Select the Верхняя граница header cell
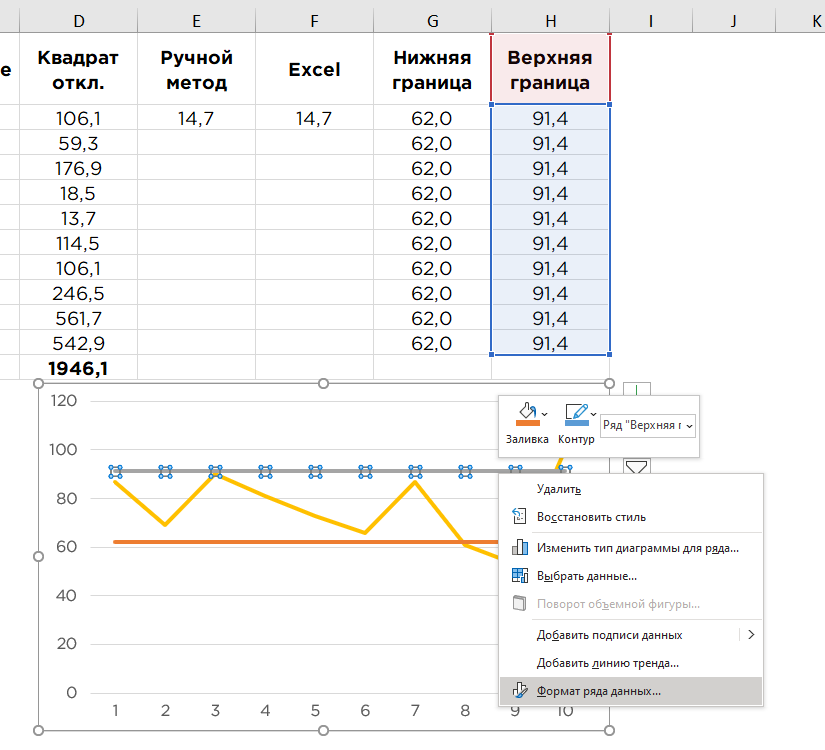Image resolution: width=825 pixels, height=750 pixels. pos(550,69)
